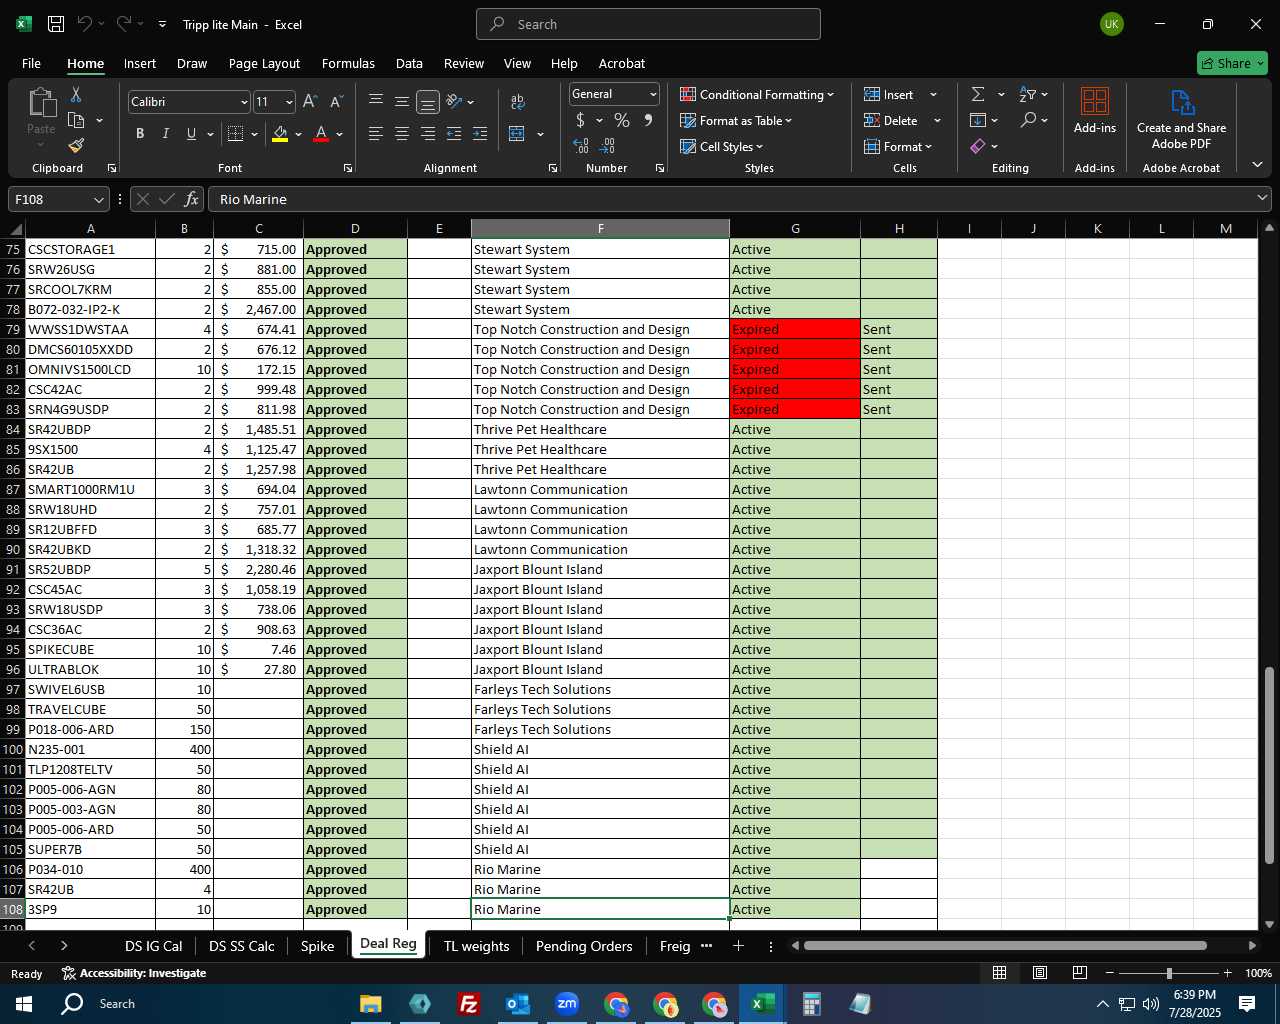The height and width of the screenshot is (1024, 1280).
Task: Click the Insert Function fx icon
Action: (x=192, y=199)
